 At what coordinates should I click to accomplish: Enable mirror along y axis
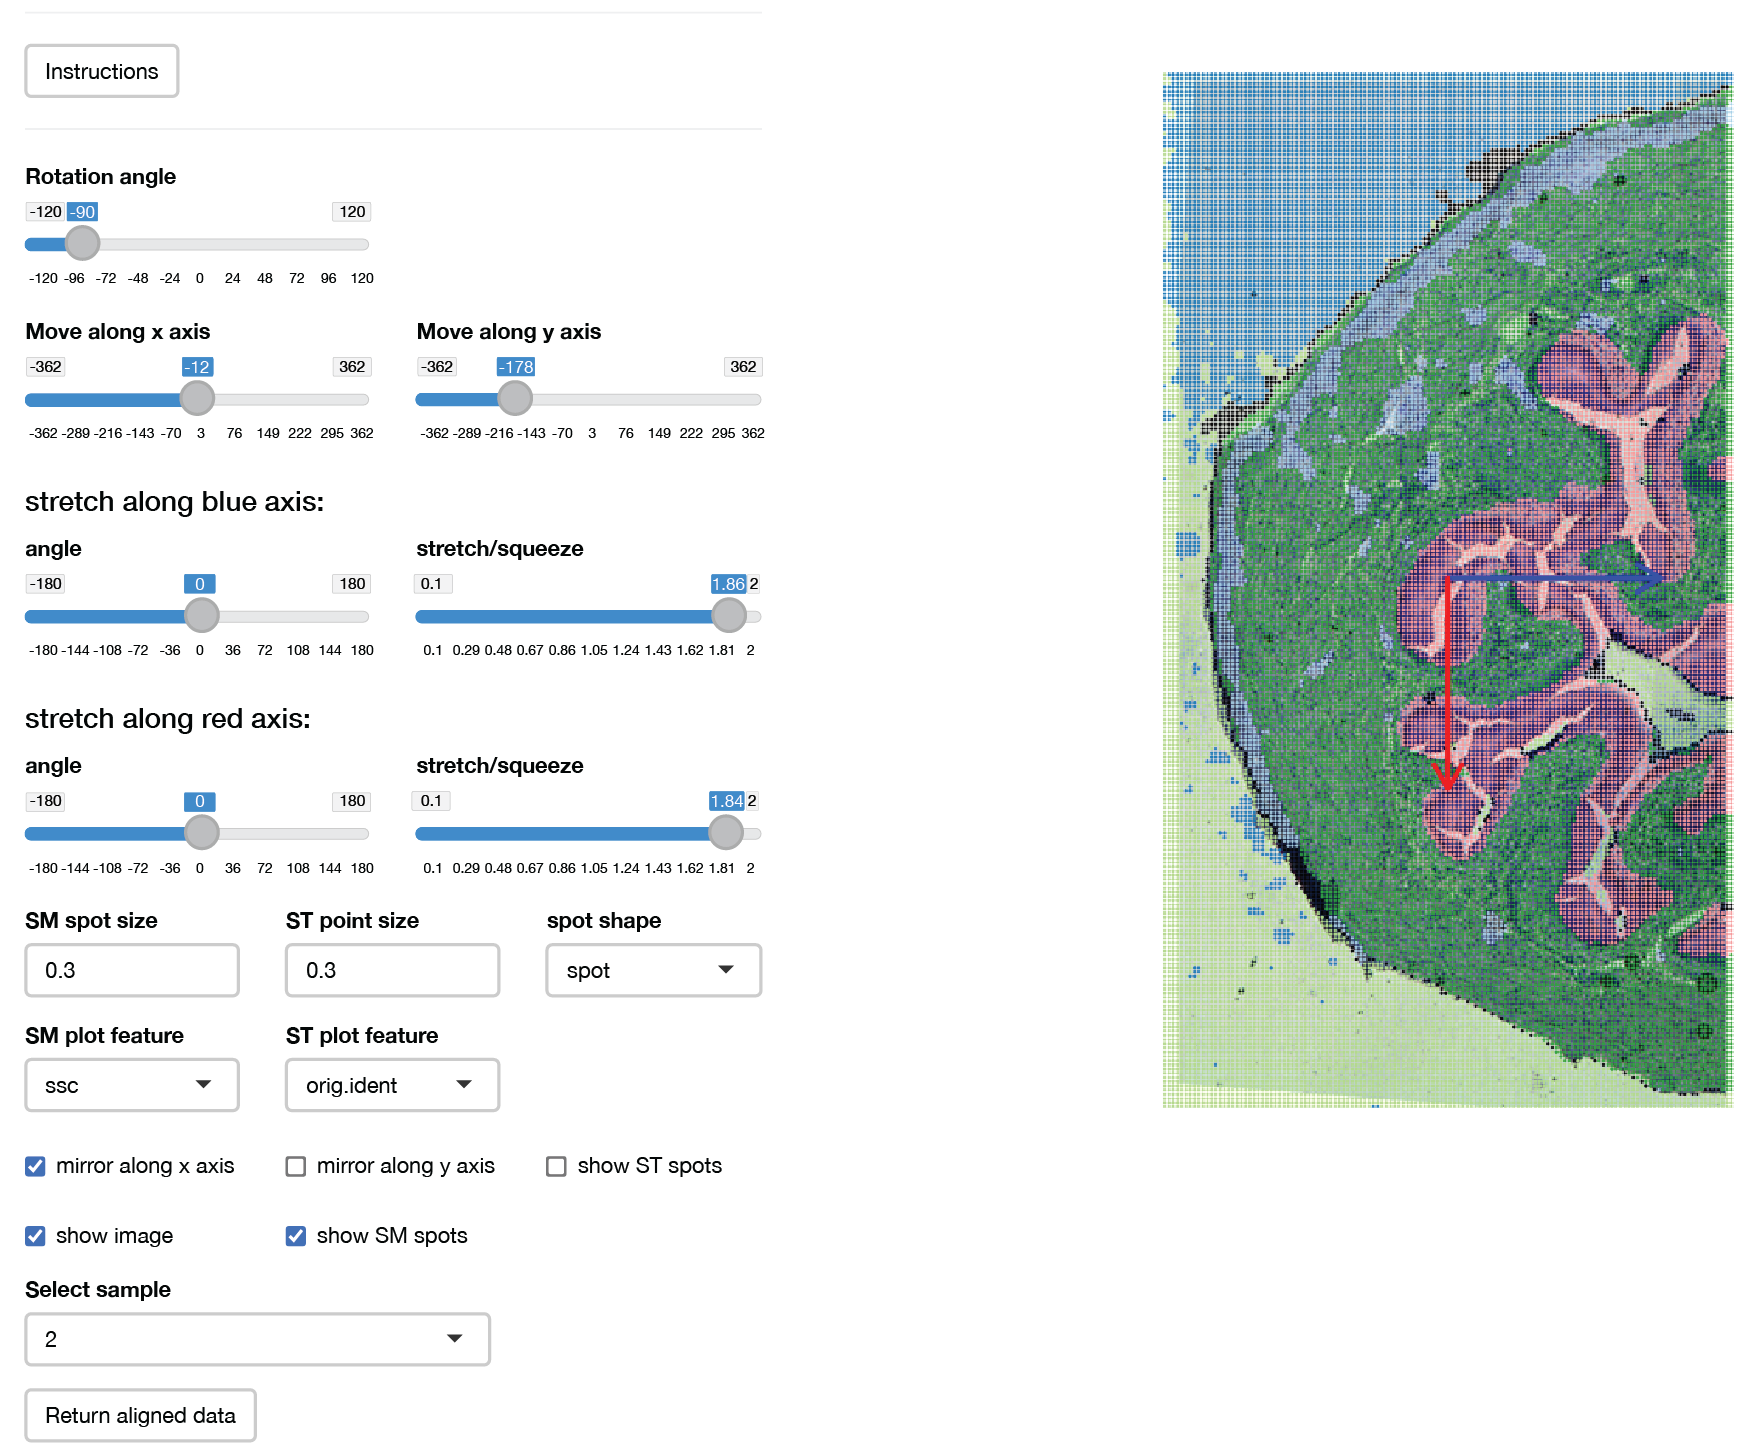296,1166
